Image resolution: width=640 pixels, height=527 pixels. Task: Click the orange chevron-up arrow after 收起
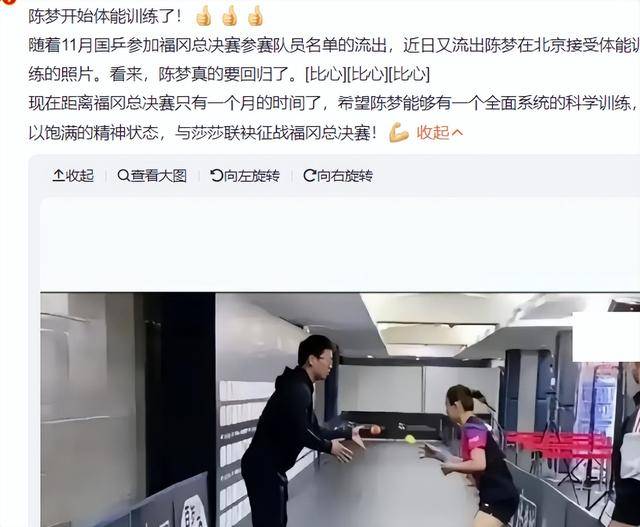457,133
